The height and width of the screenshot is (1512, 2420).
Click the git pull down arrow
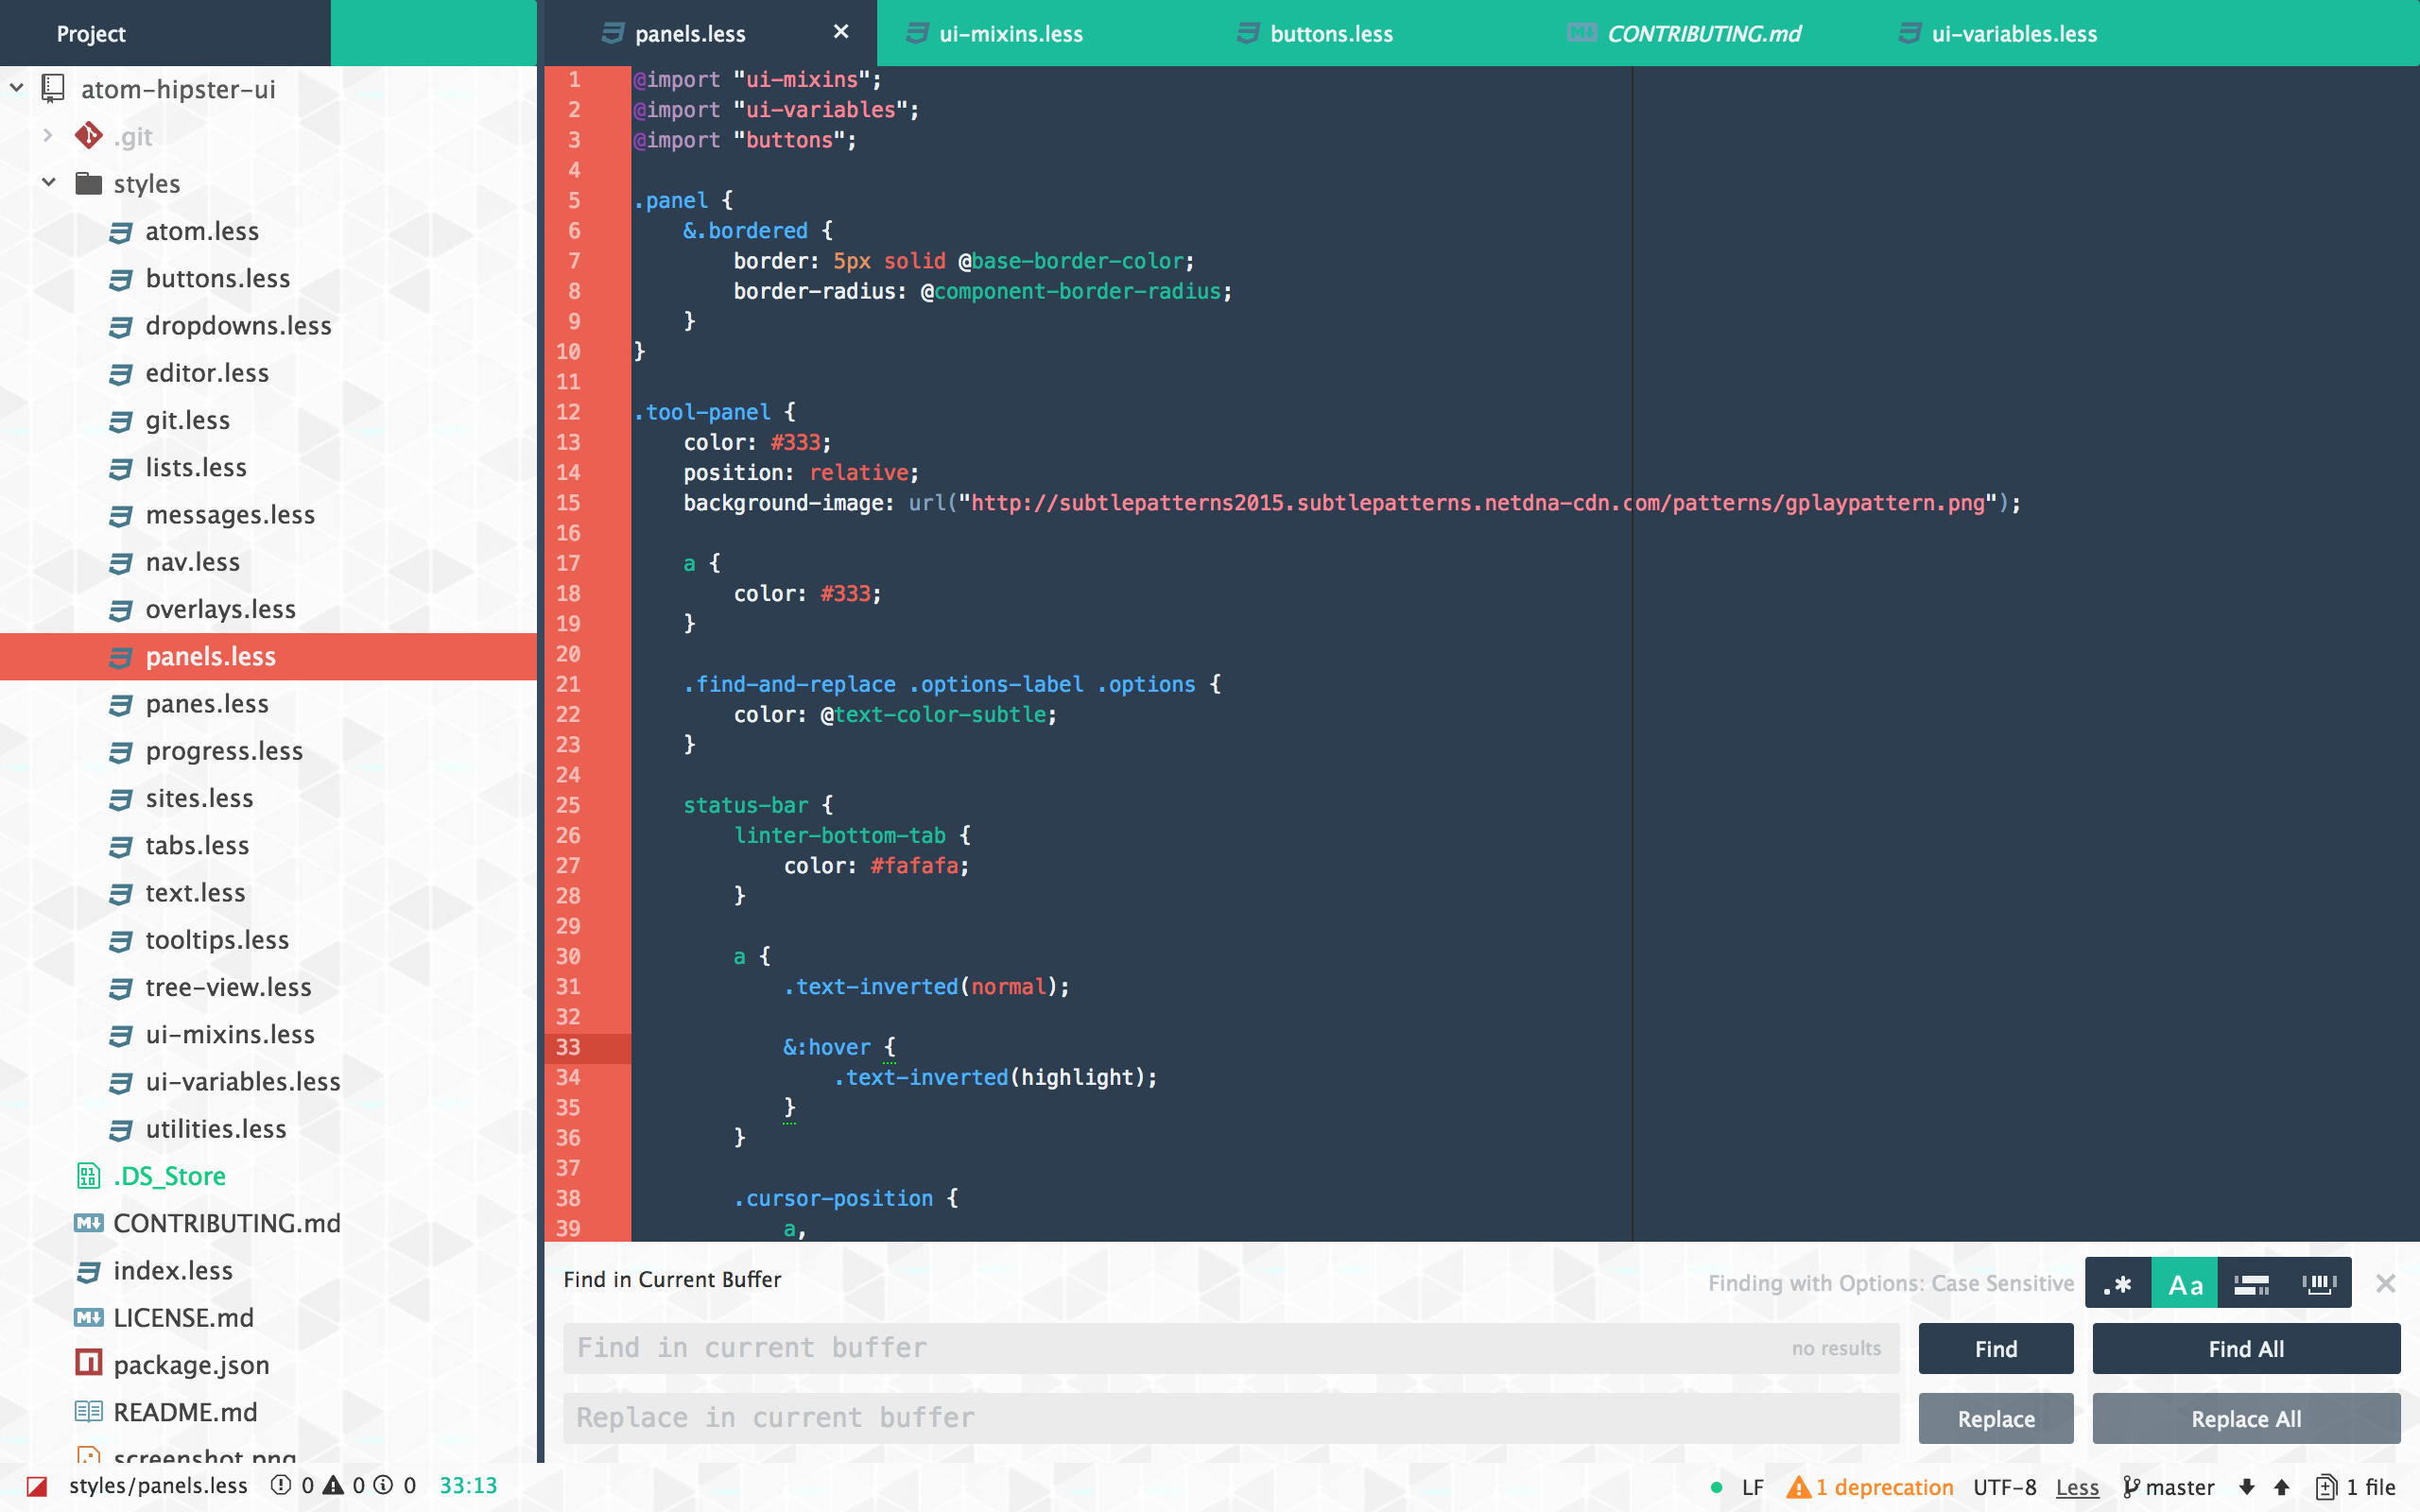point(2247,1487)
